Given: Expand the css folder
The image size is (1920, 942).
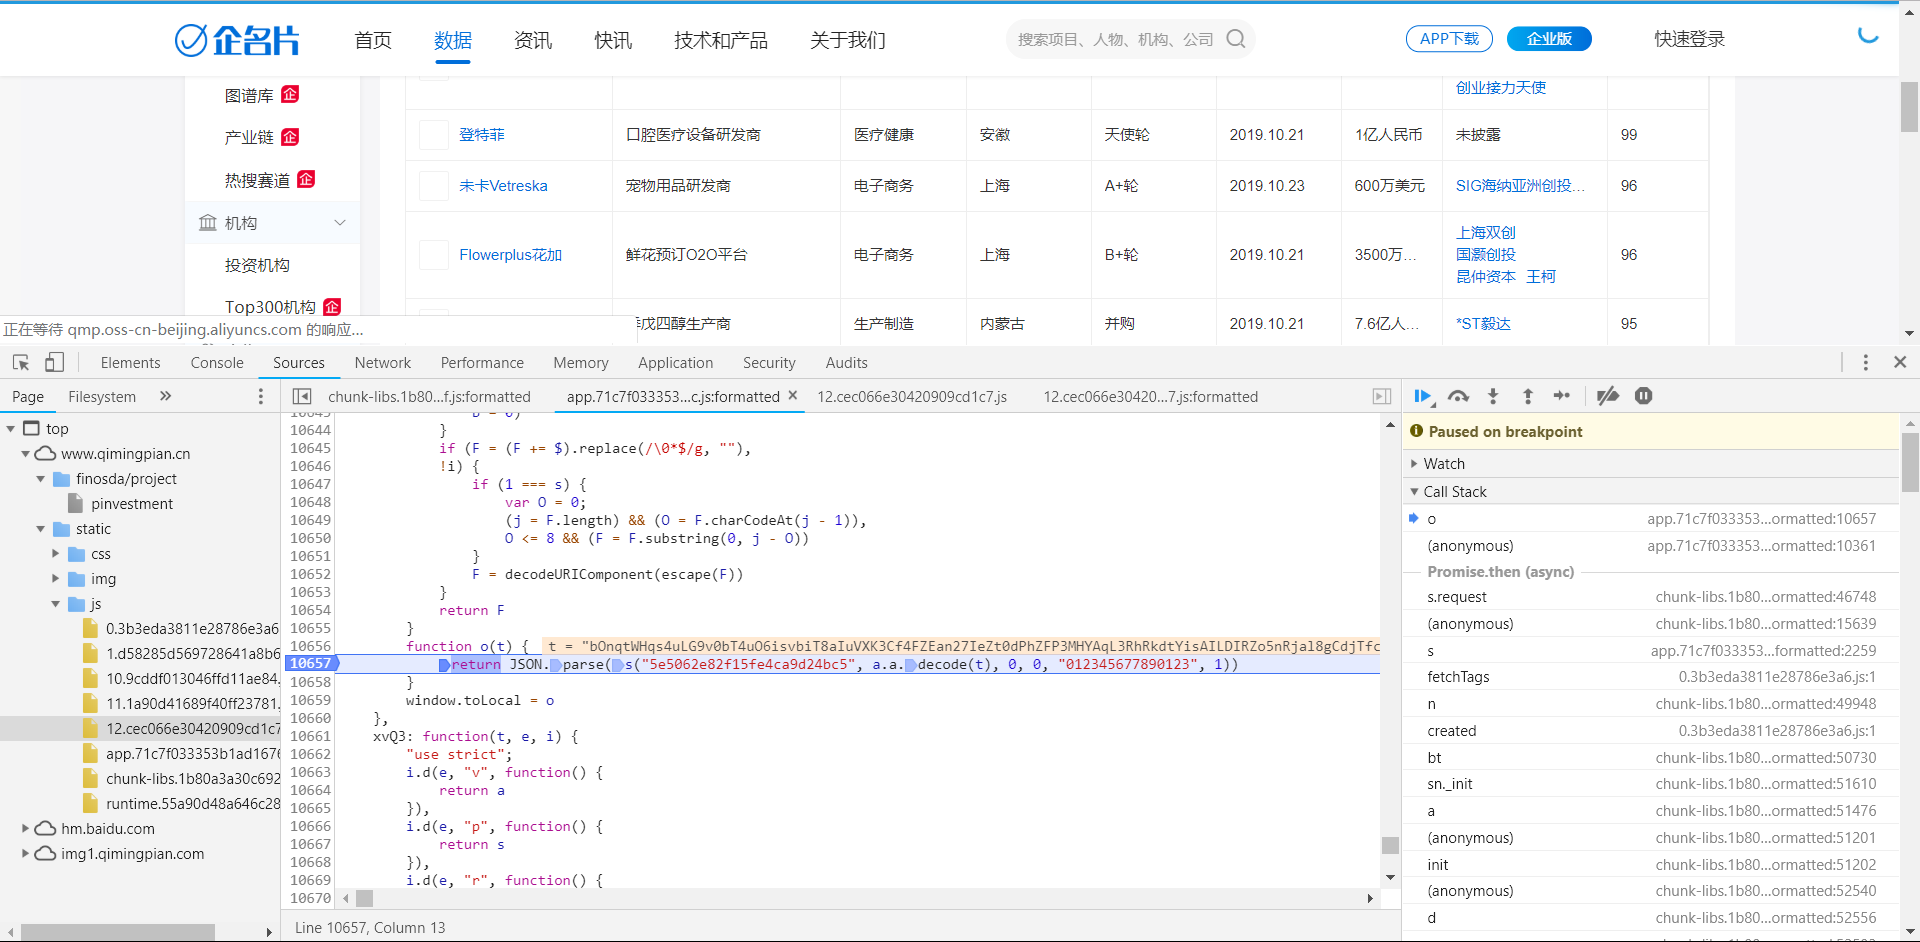Looking at the screenshot, I should click(56, 554).
